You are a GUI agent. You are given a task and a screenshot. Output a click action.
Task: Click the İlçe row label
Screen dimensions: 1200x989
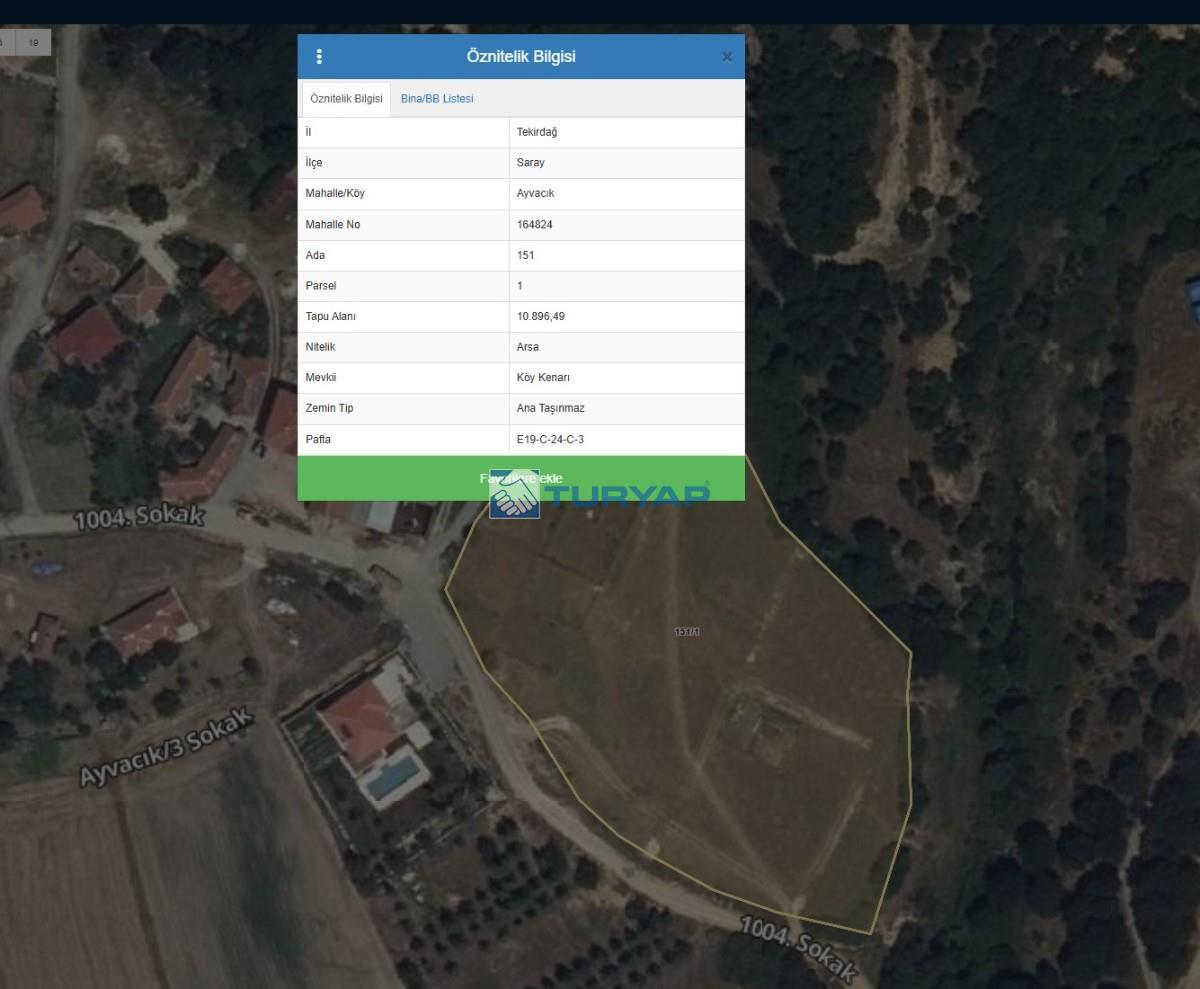314,163
